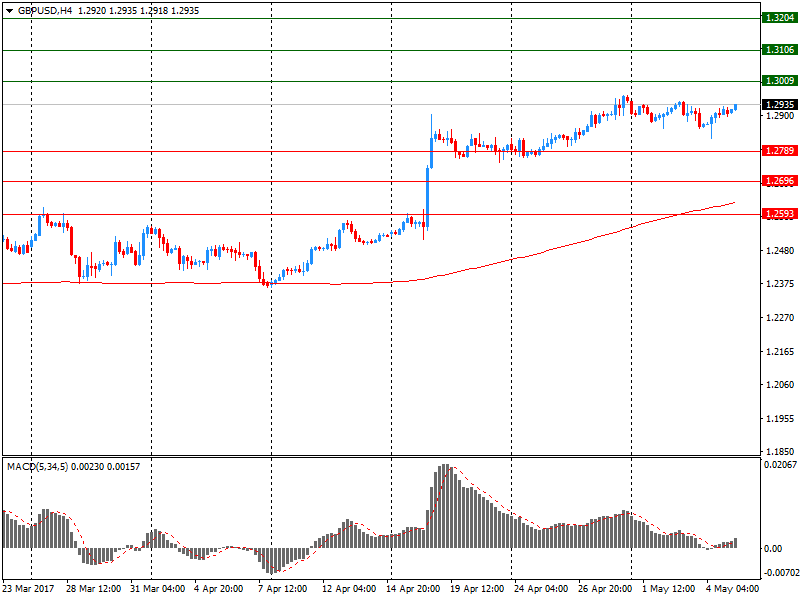Screen dimensions: 800x600
Task: Select the 26 Apr 20:00 time label
Action: click(605, 589)
